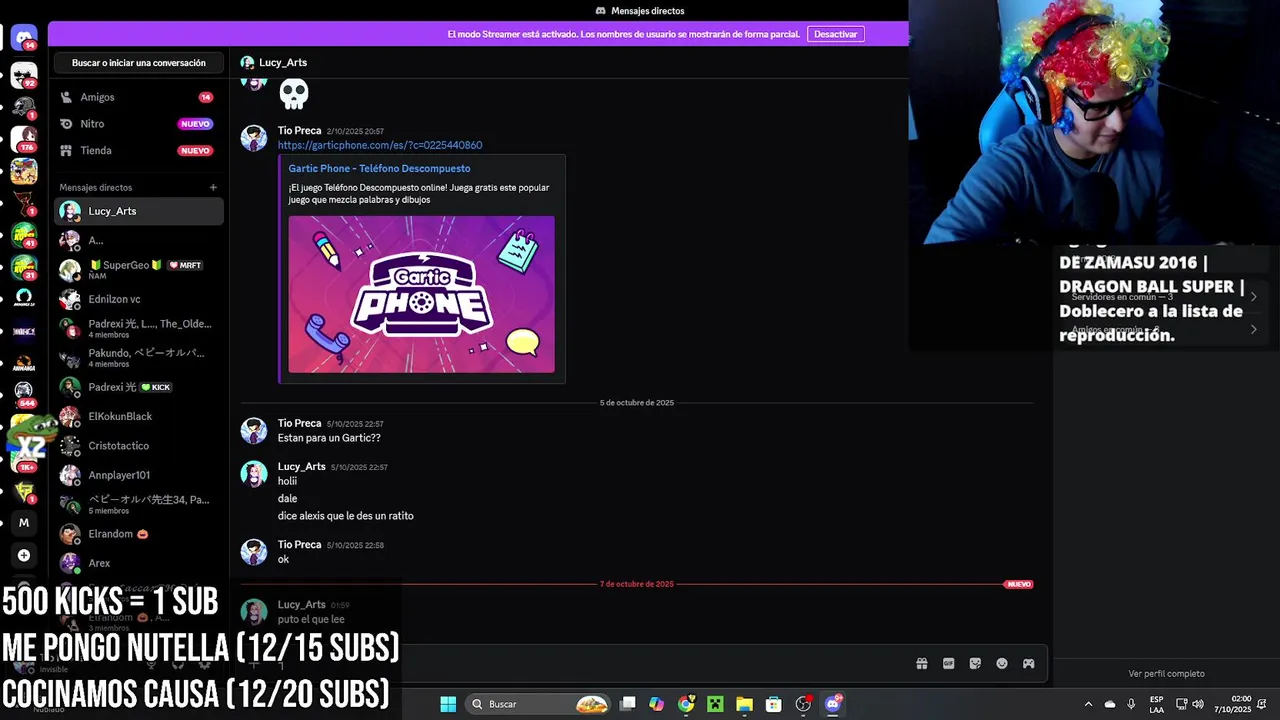Open the garticphone.com invite link

click(x=380, y=145)
